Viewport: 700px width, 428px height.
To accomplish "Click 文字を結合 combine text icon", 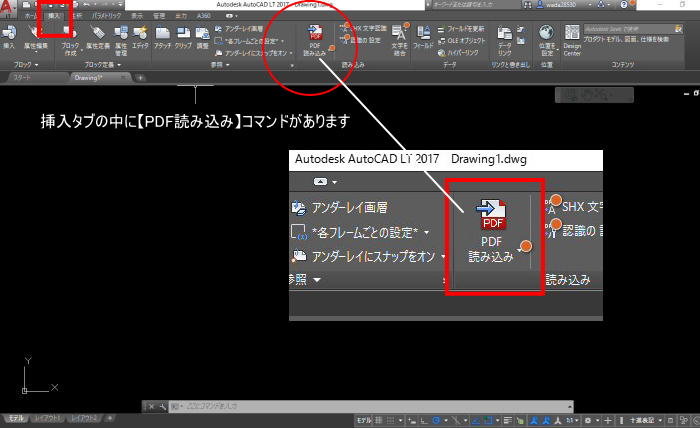I will (400, 40).
